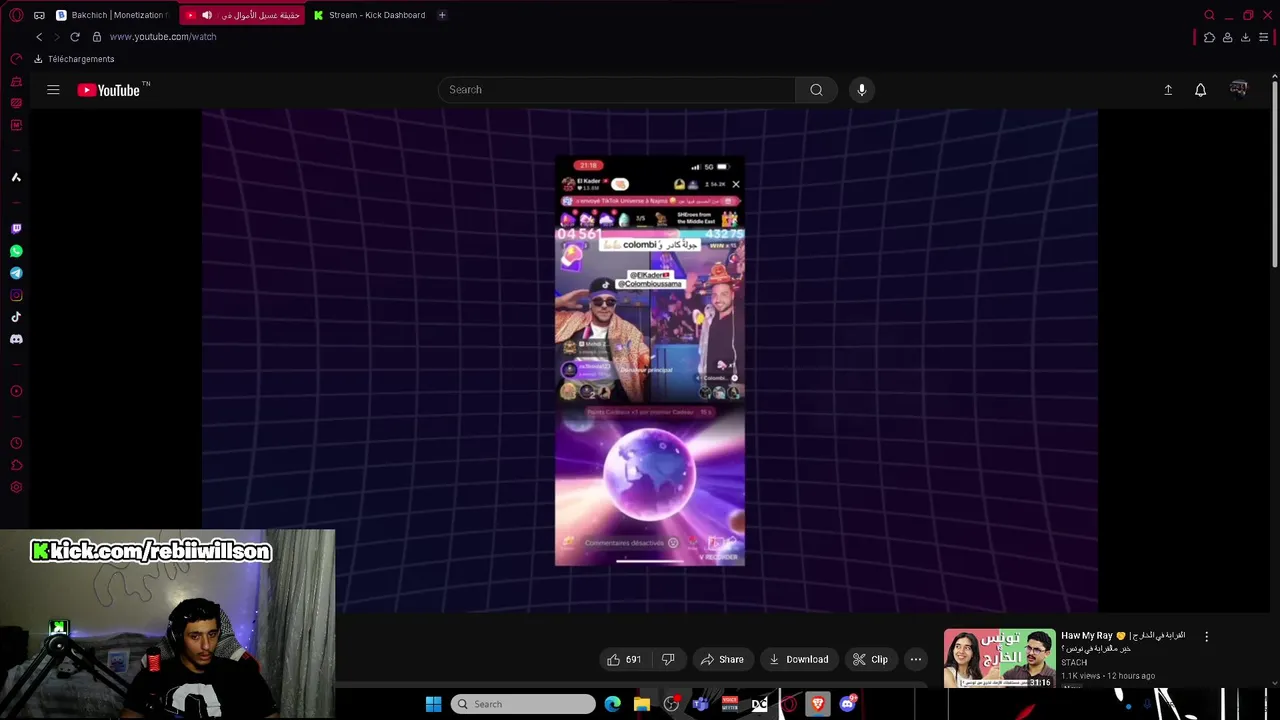1280x720 pixels.
Task: Open Telegram in Opera sidebar
Action: pos(16,273)
